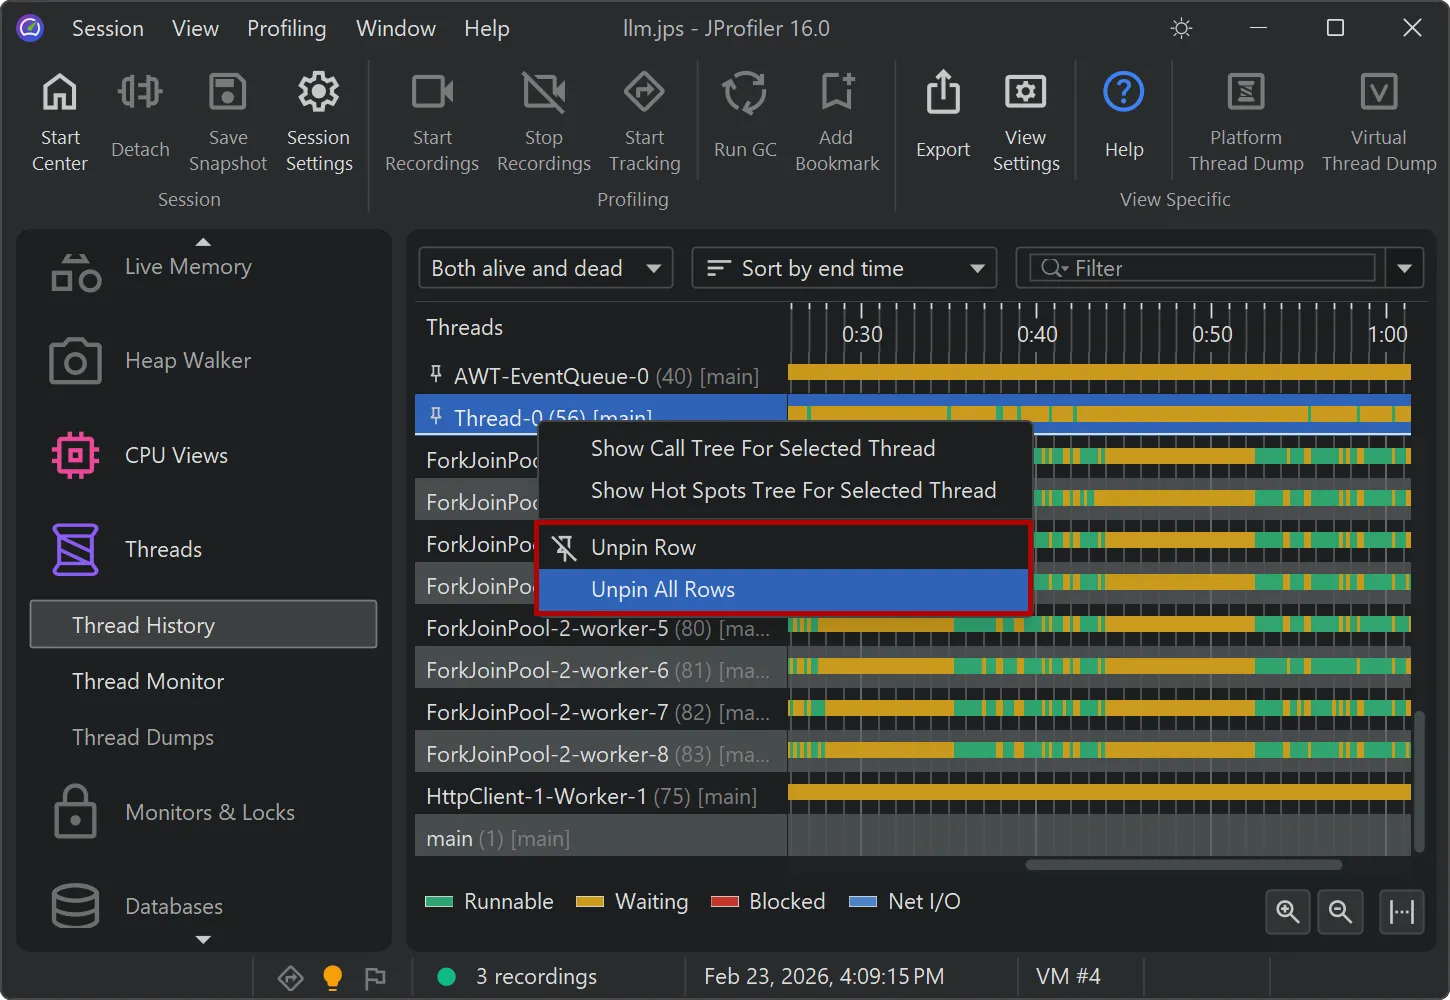1450x1000 pixels.
Task: Run garbage collection
Action: pos(744,120)
